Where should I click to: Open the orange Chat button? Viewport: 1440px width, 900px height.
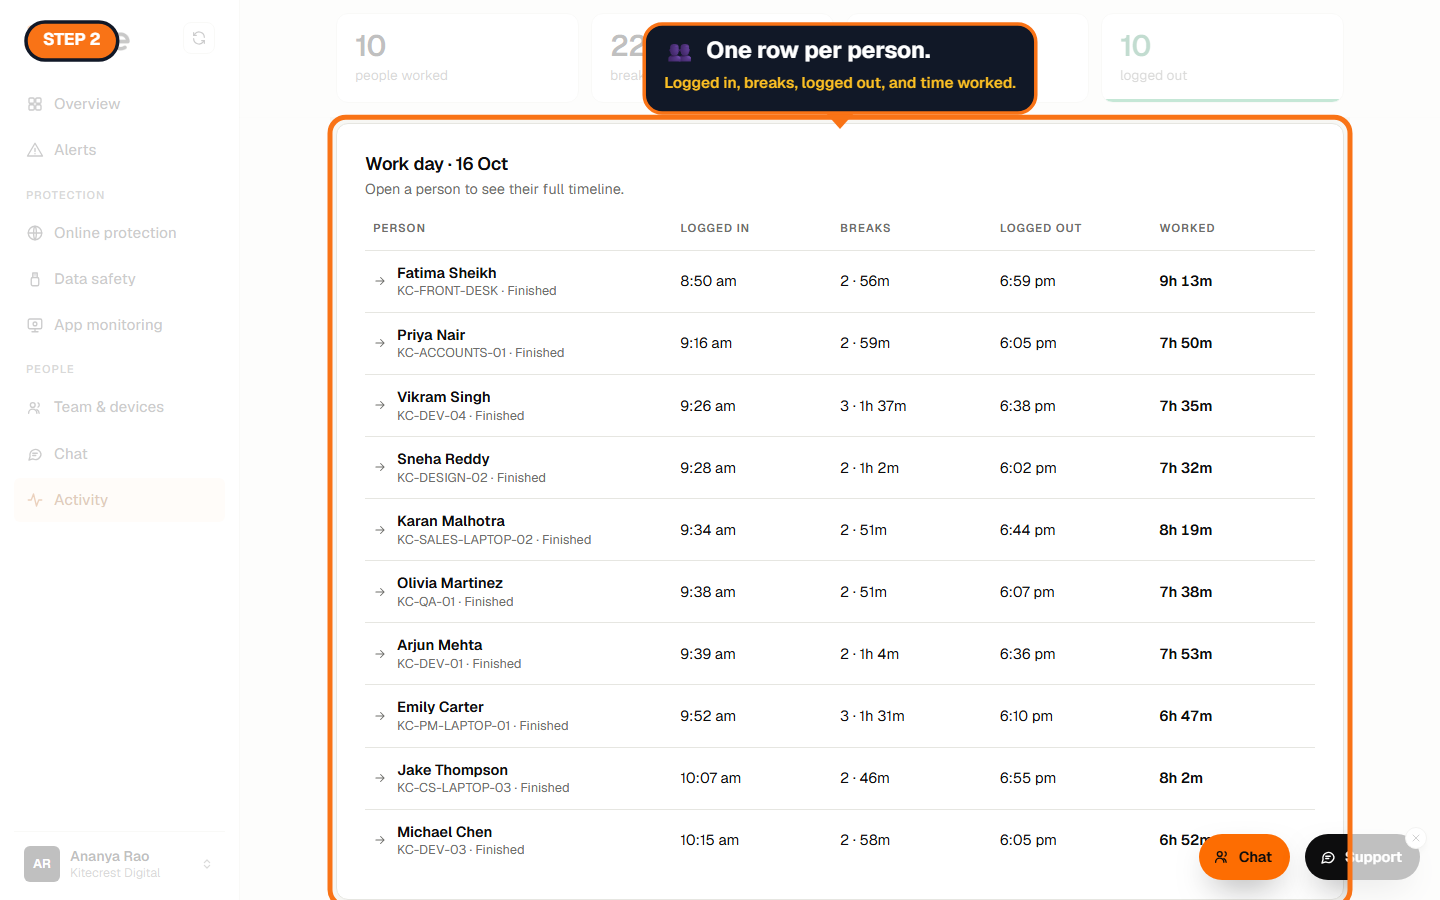click(x=1244, y=857)
